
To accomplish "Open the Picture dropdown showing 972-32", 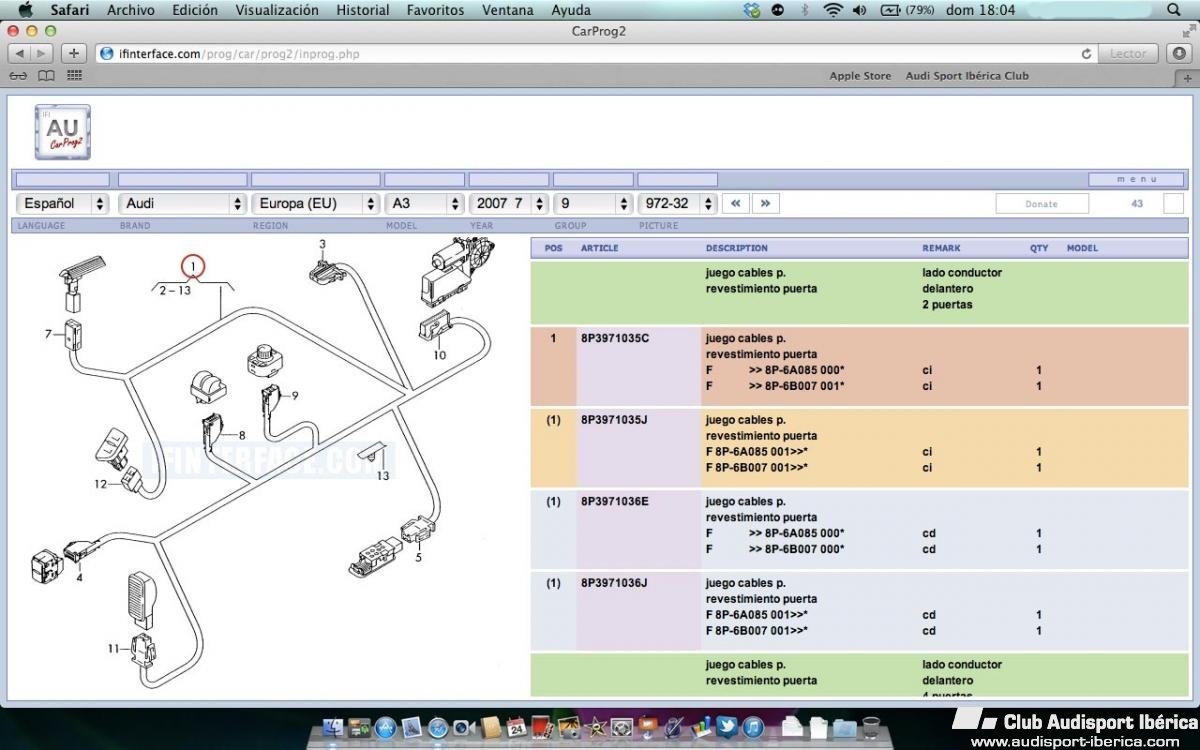I will (x=678, y=203).
